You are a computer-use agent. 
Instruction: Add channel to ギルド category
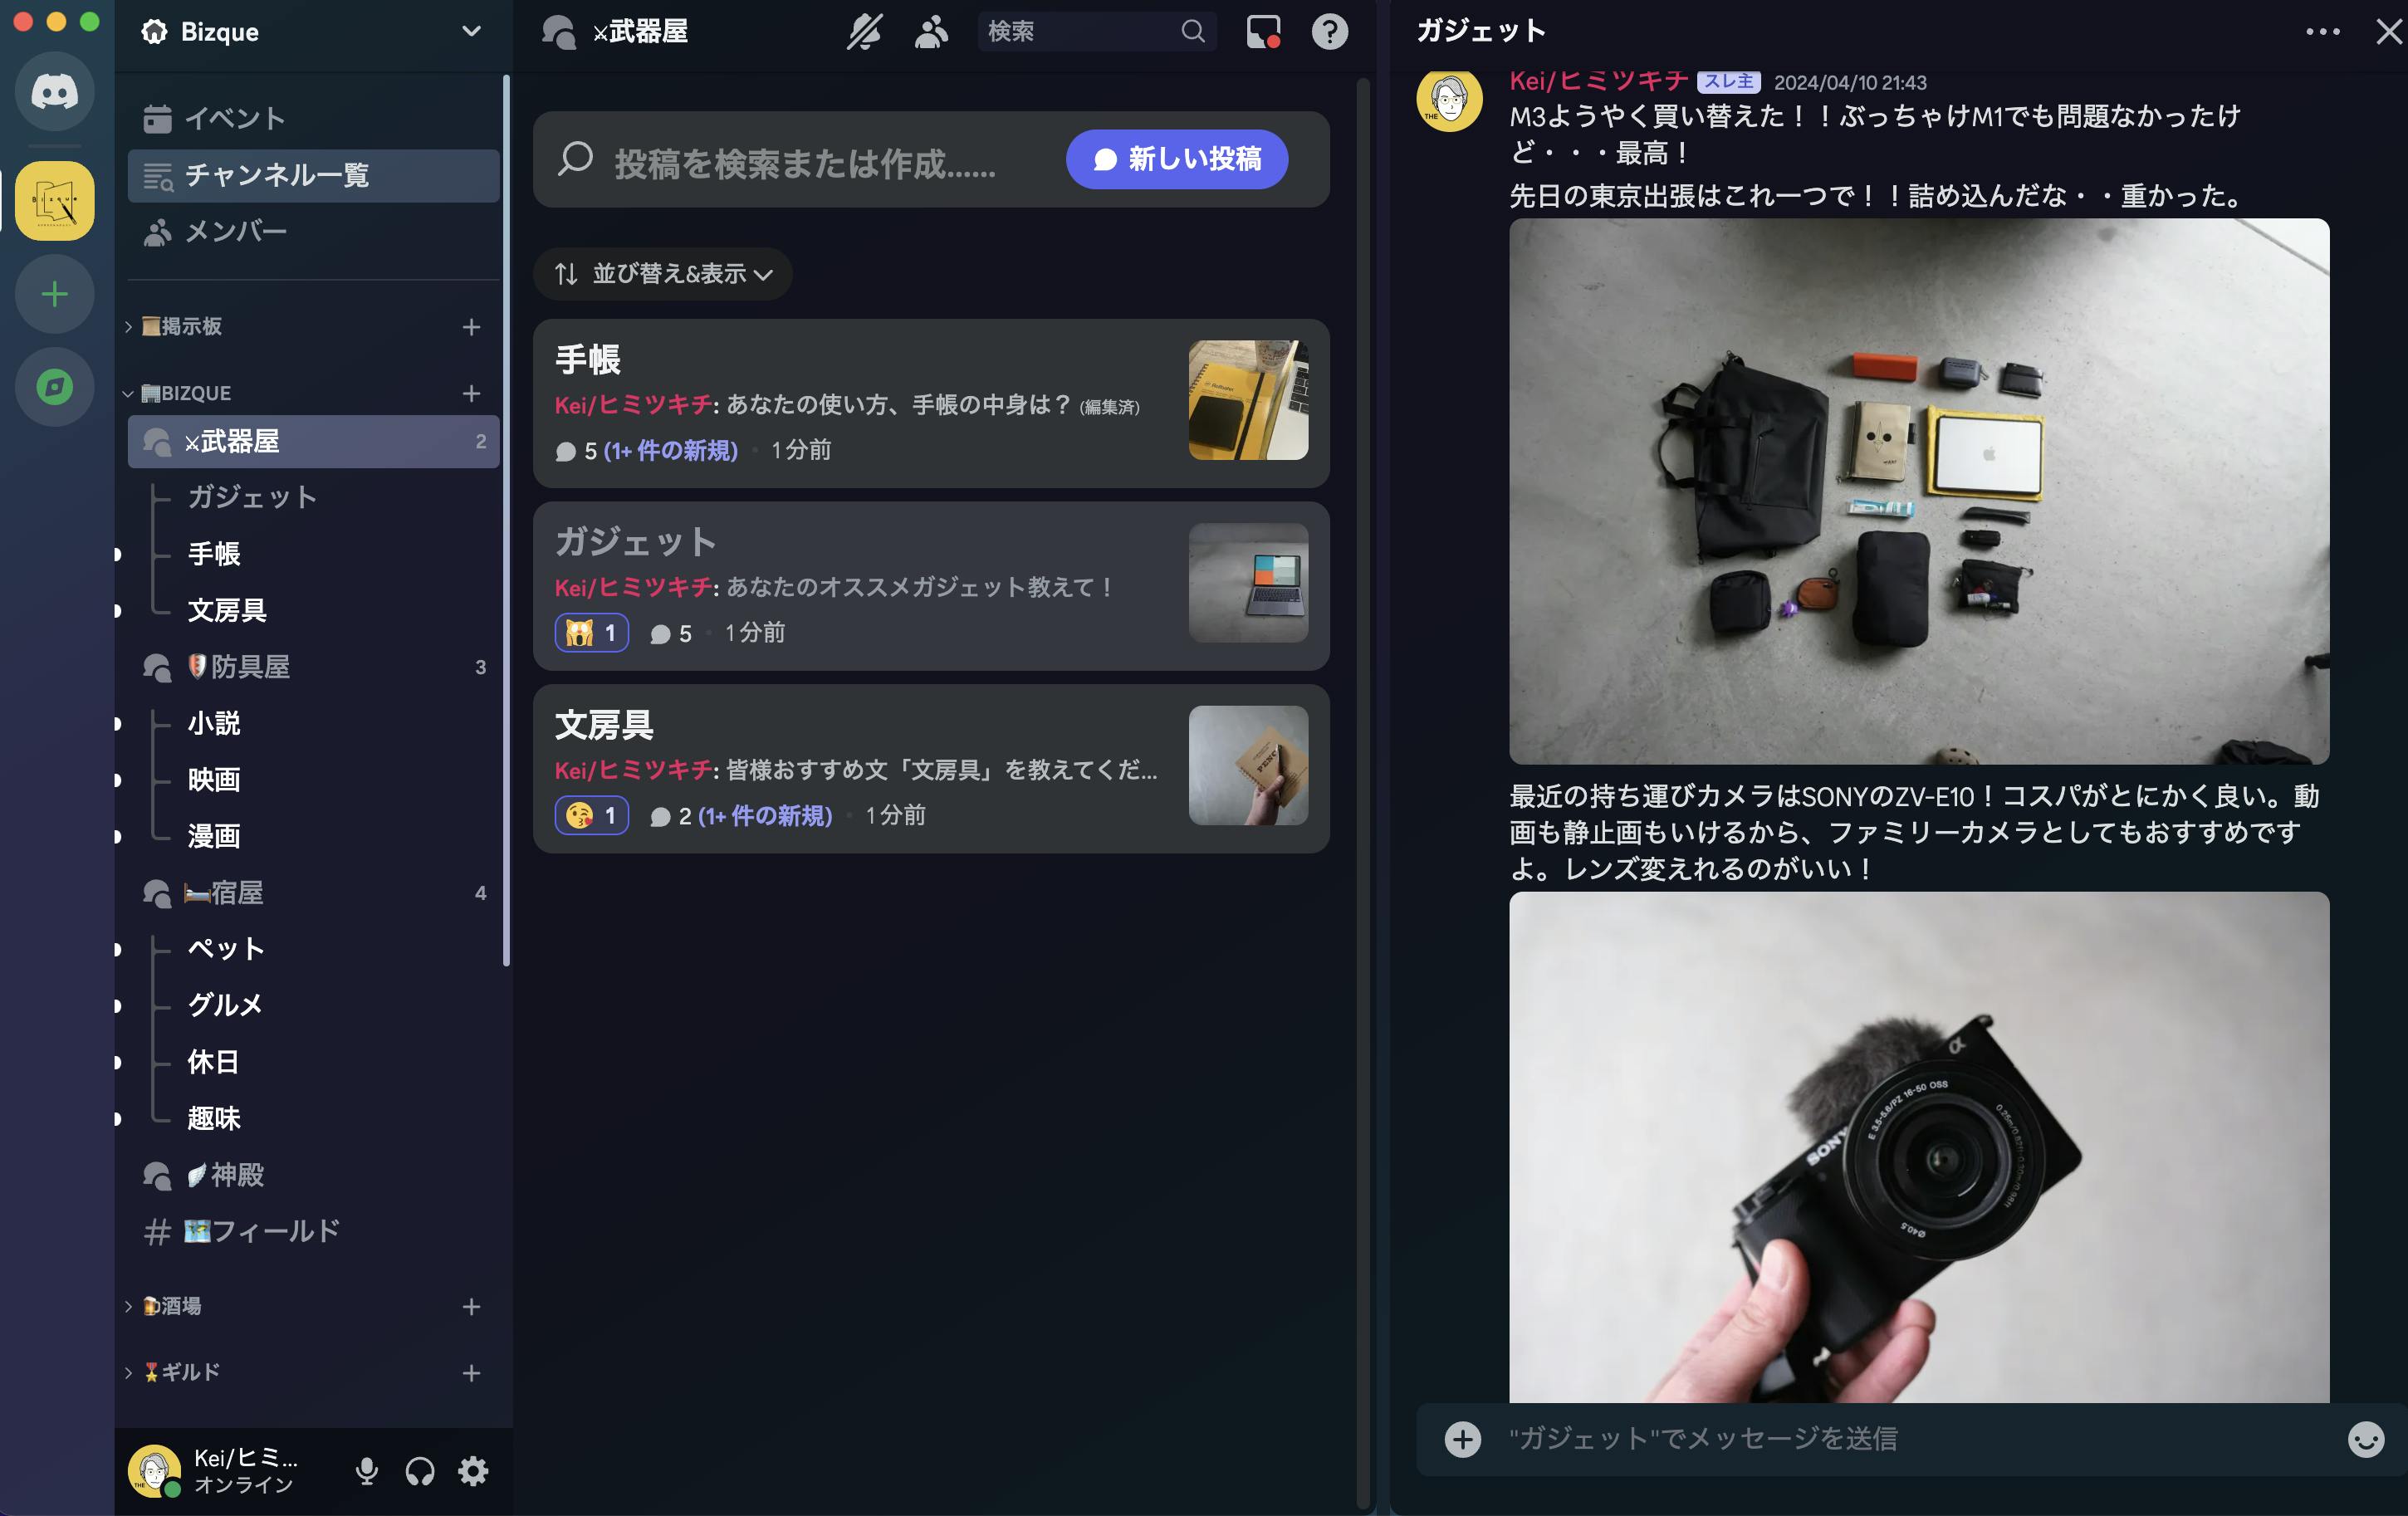tap(471, 1373)
